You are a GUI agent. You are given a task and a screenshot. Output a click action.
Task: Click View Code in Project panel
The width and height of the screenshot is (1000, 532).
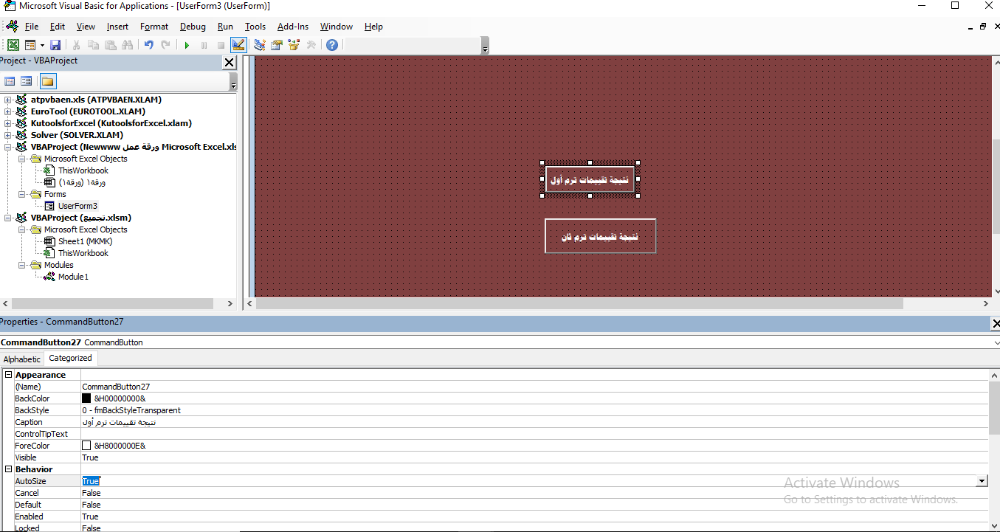click(x=10, y=82)
